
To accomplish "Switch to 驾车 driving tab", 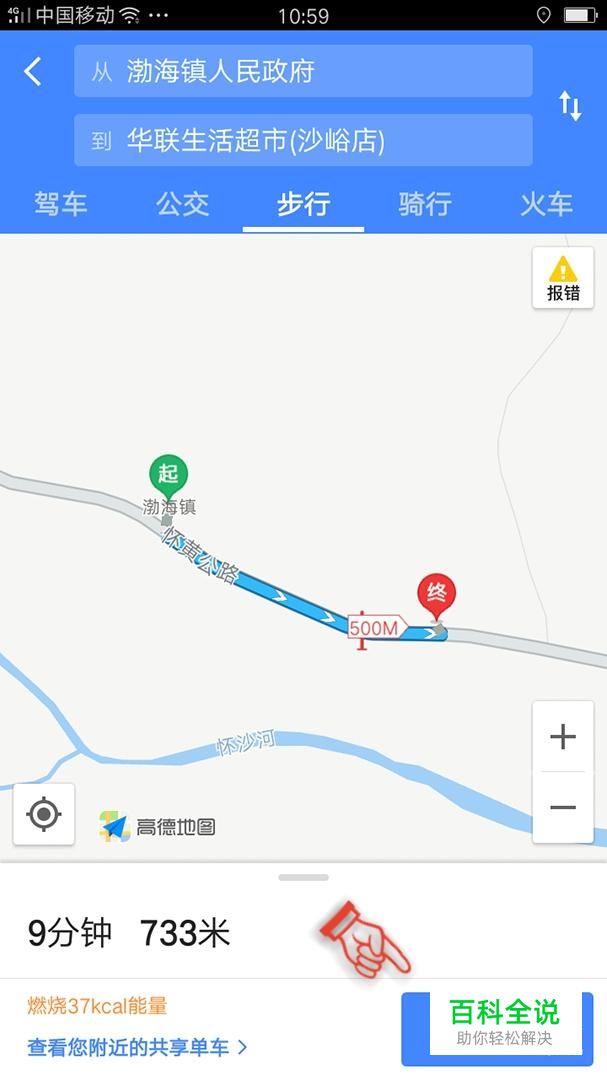I will coord(61,204).
